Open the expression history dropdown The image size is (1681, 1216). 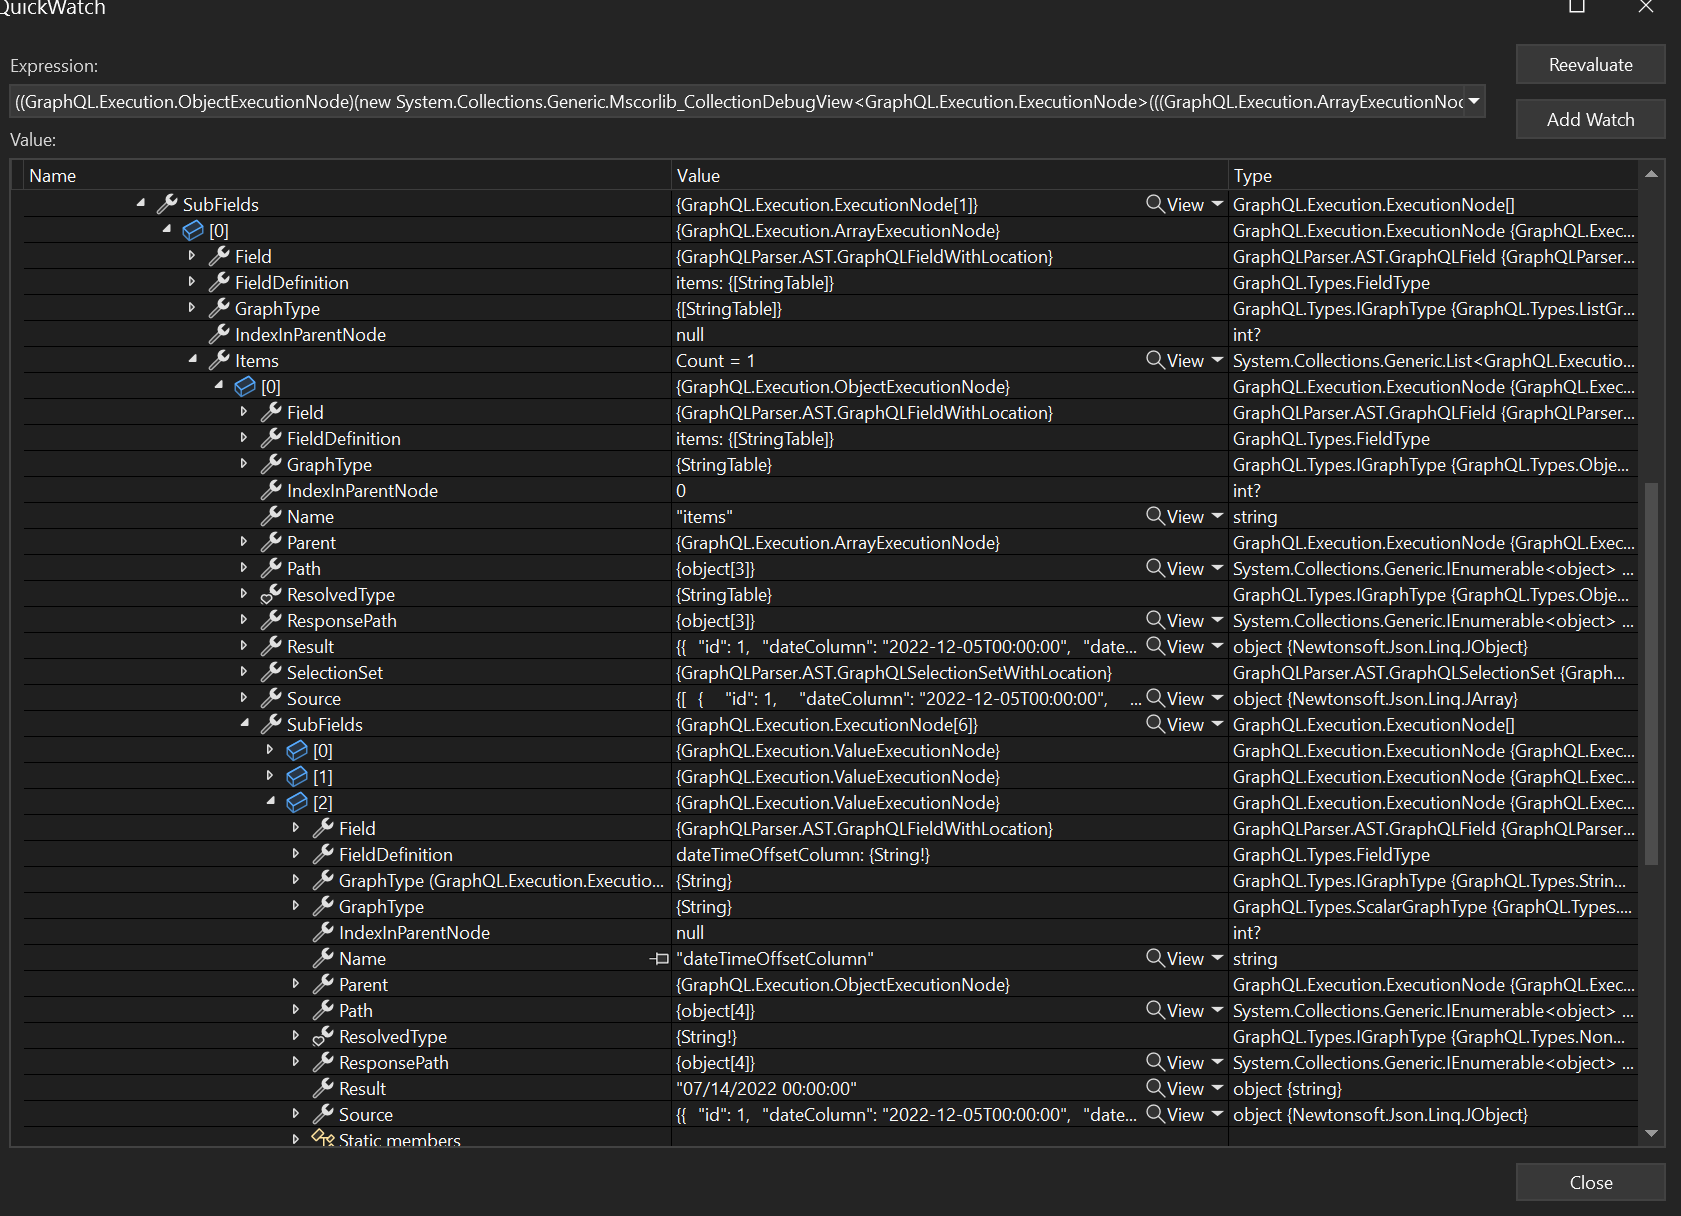(x=1474, y=100)
